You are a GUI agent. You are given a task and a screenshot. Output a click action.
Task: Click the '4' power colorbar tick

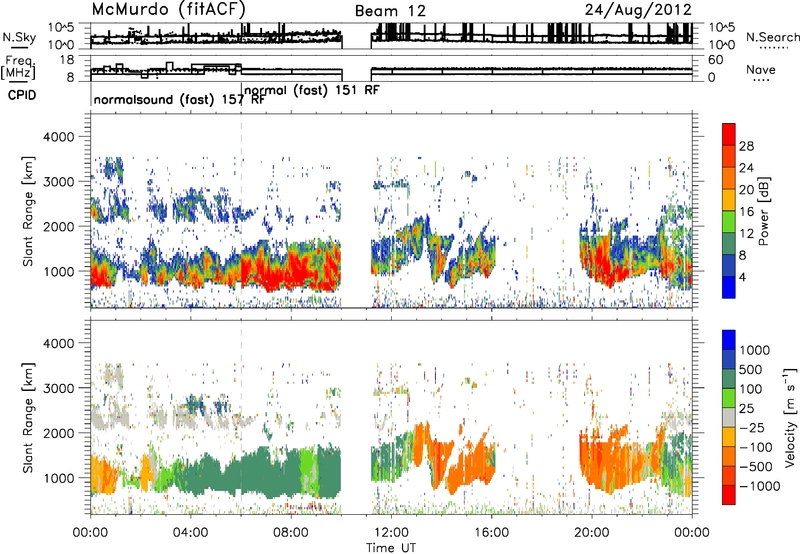tap(743, 278)
